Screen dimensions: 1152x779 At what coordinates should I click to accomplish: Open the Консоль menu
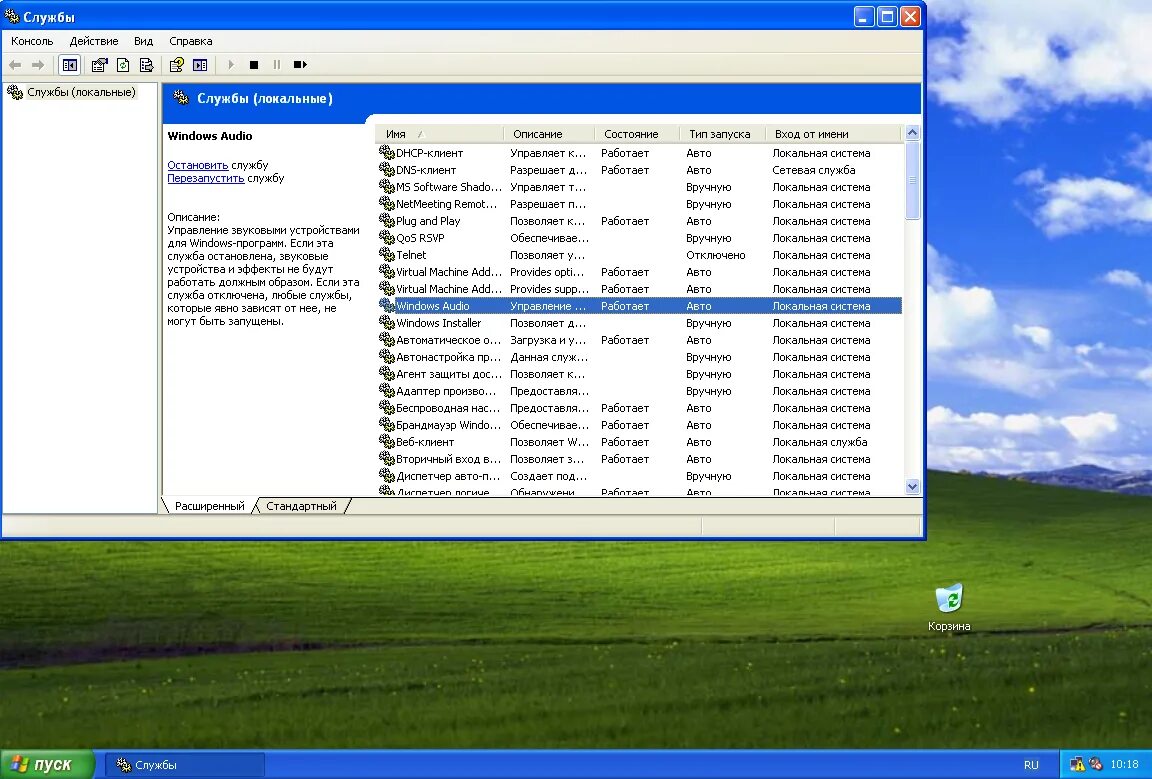(x=32, y=41)
